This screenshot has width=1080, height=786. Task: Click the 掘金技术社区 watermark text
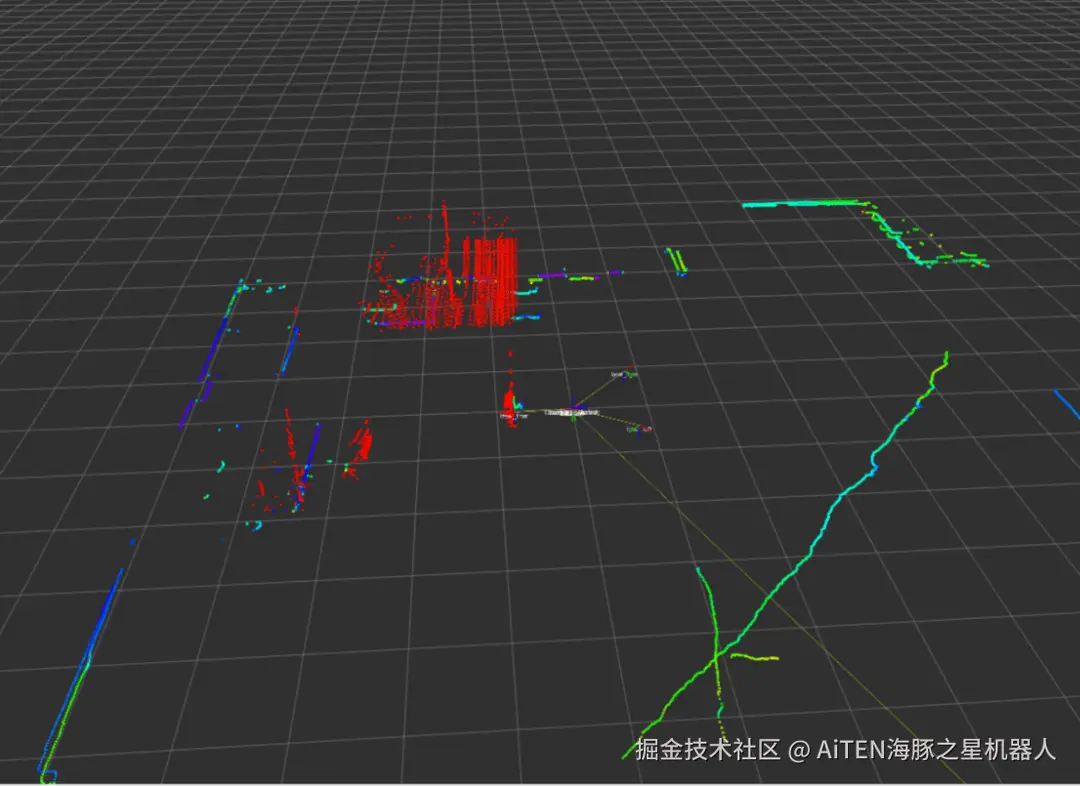click(x=707, y=749)
